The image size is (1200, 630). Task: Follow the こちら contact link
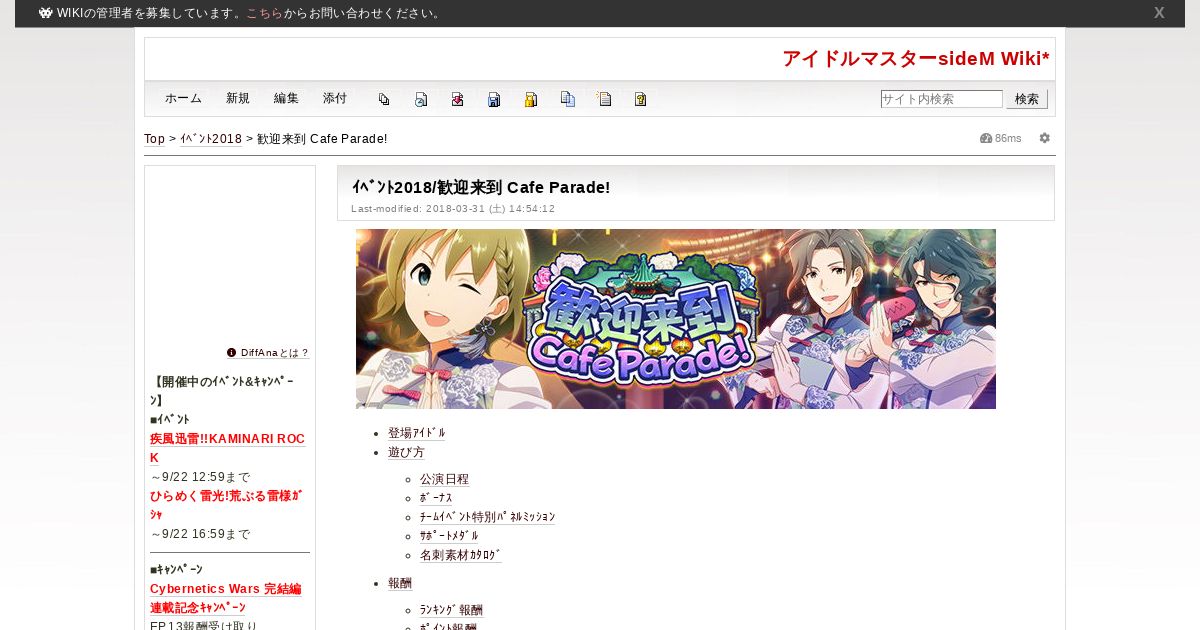(x=264, y=13)
